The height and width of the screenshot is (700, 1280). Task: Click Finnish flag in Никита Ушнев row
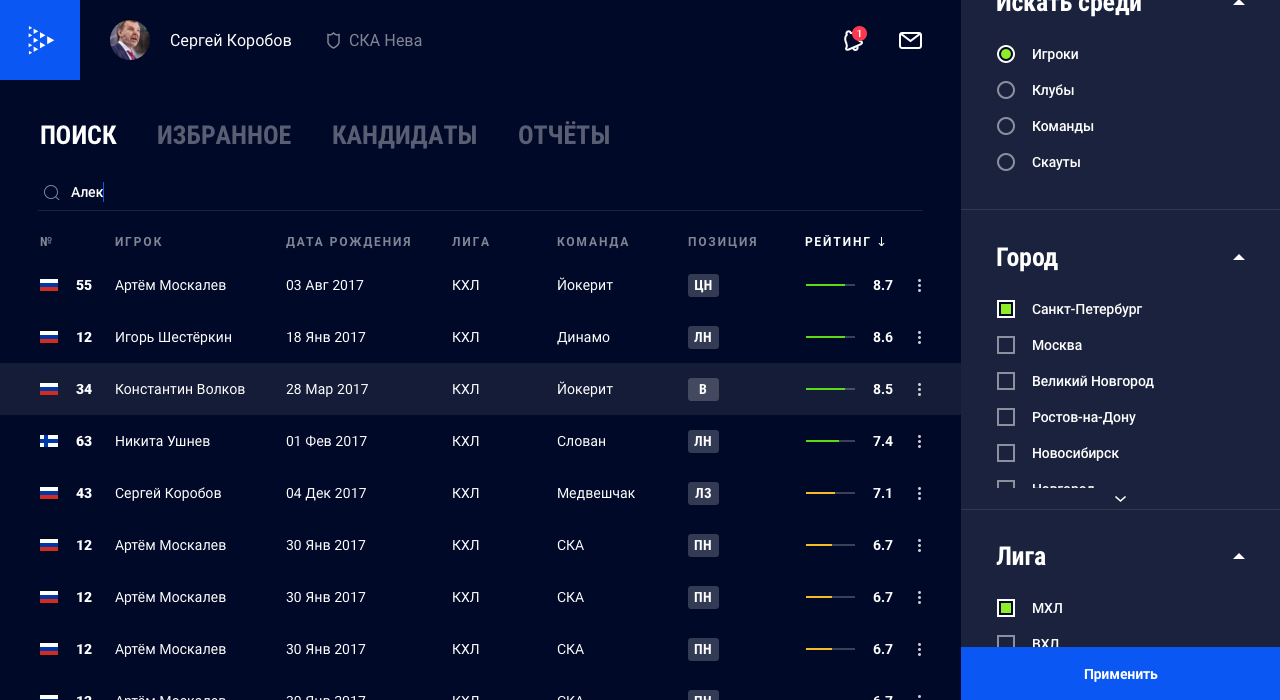49,441
